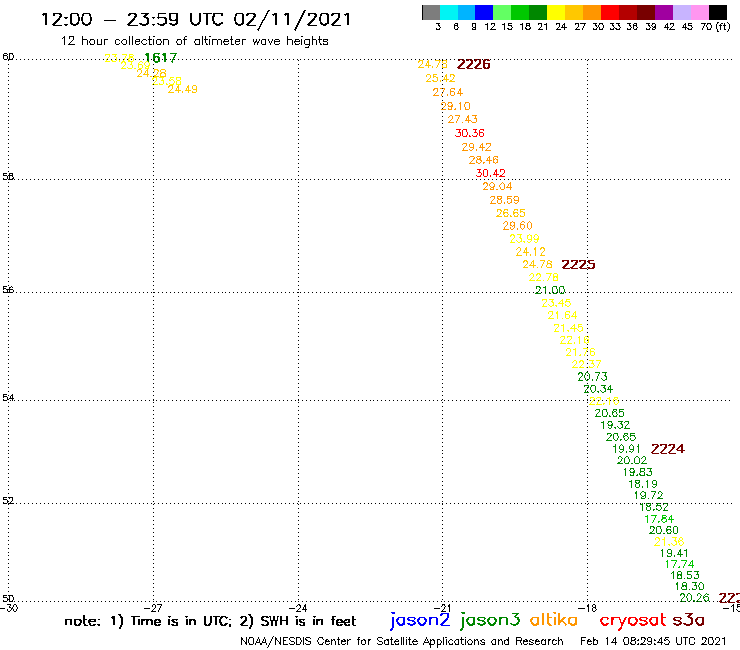740x650 pixels.
Task: Click the purple legend color swatch
Action: (664, 12)
